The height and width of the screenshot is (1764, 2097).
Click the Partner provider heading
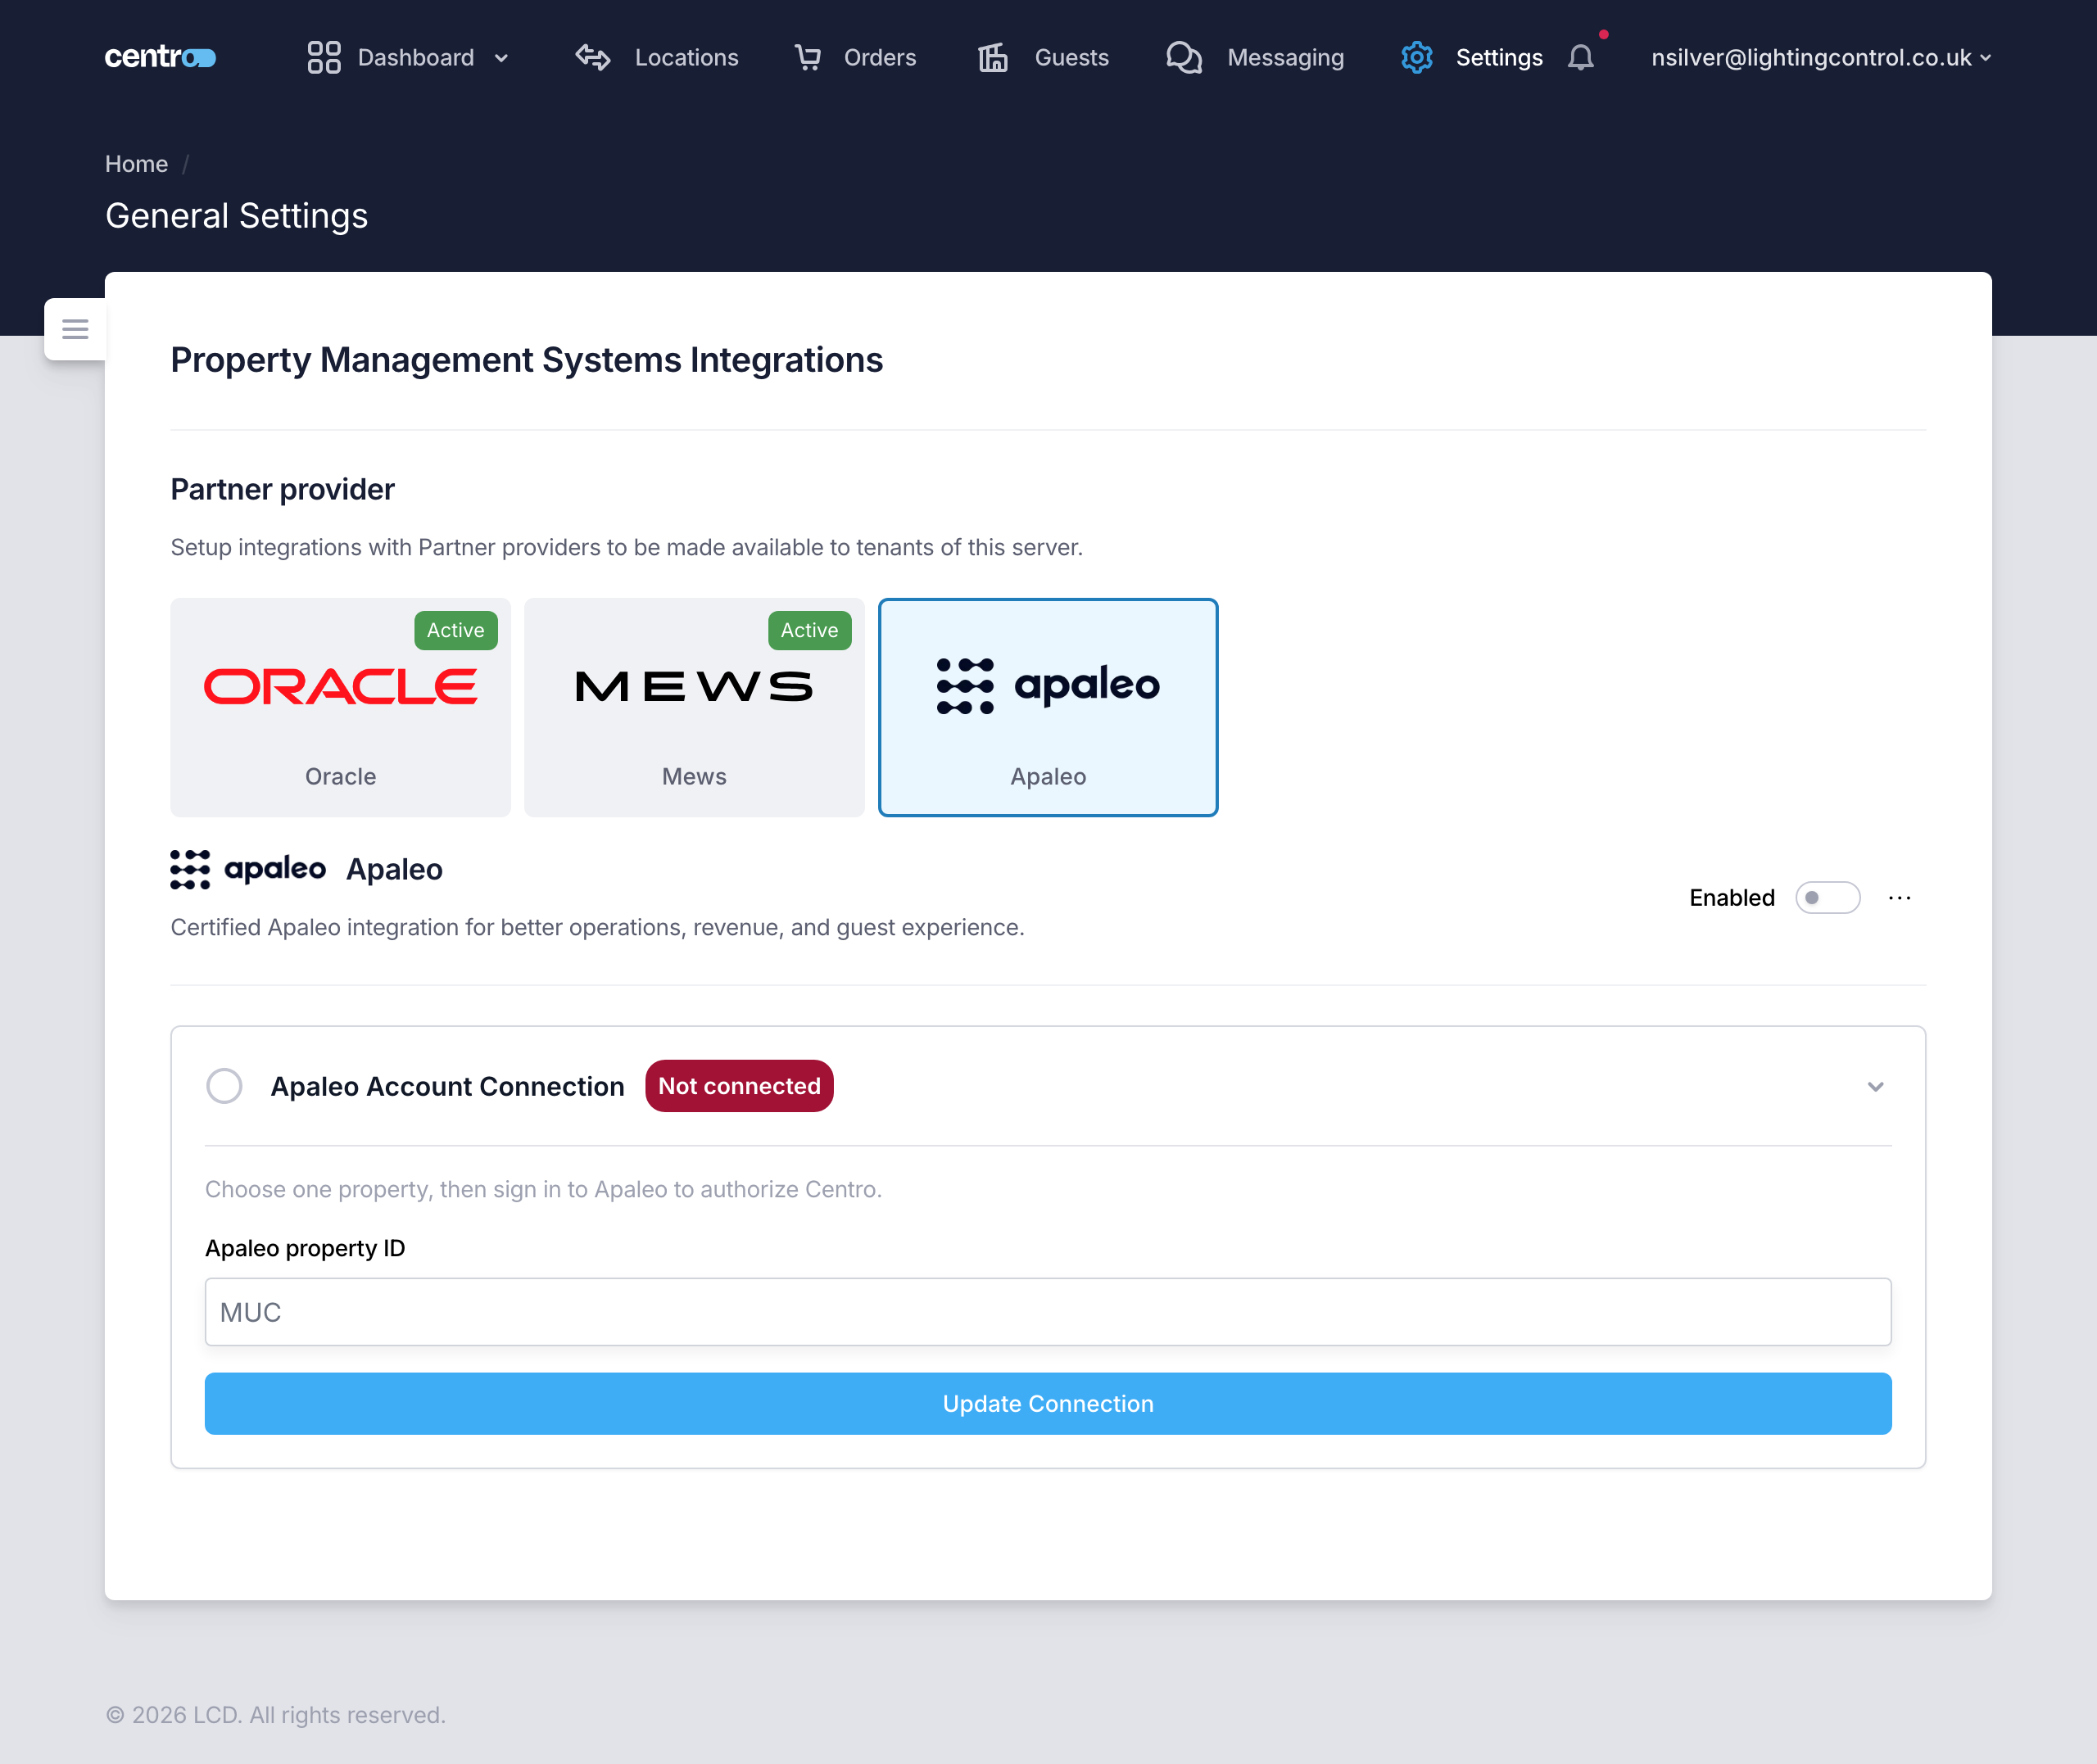(282, 489)
